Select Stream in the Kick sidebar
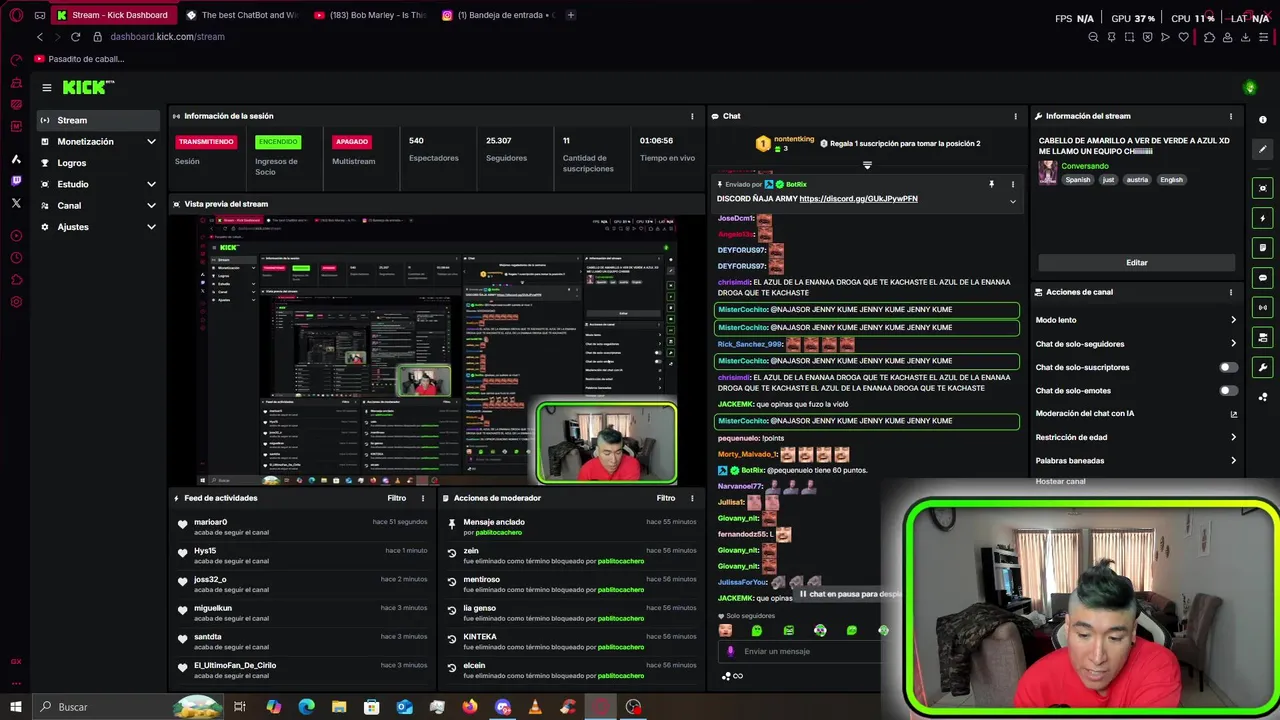The height and width of the screenshot is (720, 1280). coord(98,120)
